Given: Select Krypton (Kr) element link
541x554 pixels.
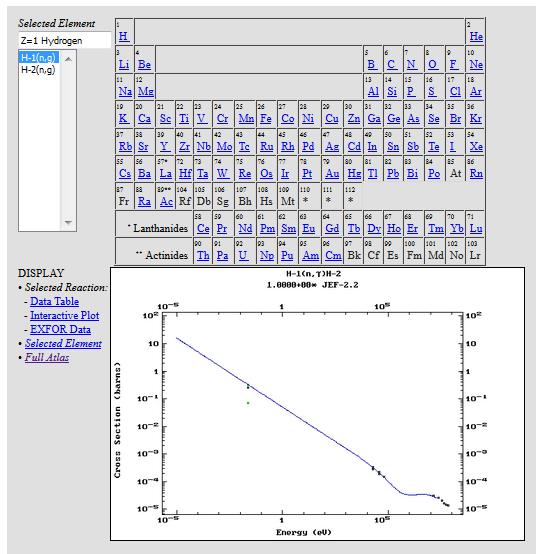Looking at the screenshot, I should [476, 118].
